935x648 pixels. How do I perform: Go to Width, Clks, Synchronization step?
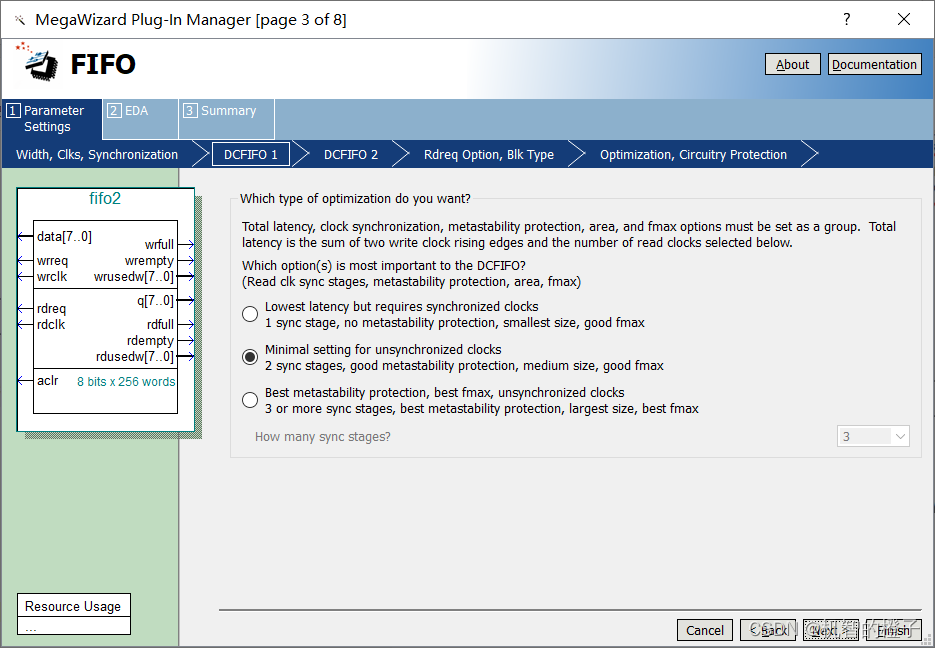point(97,154)
